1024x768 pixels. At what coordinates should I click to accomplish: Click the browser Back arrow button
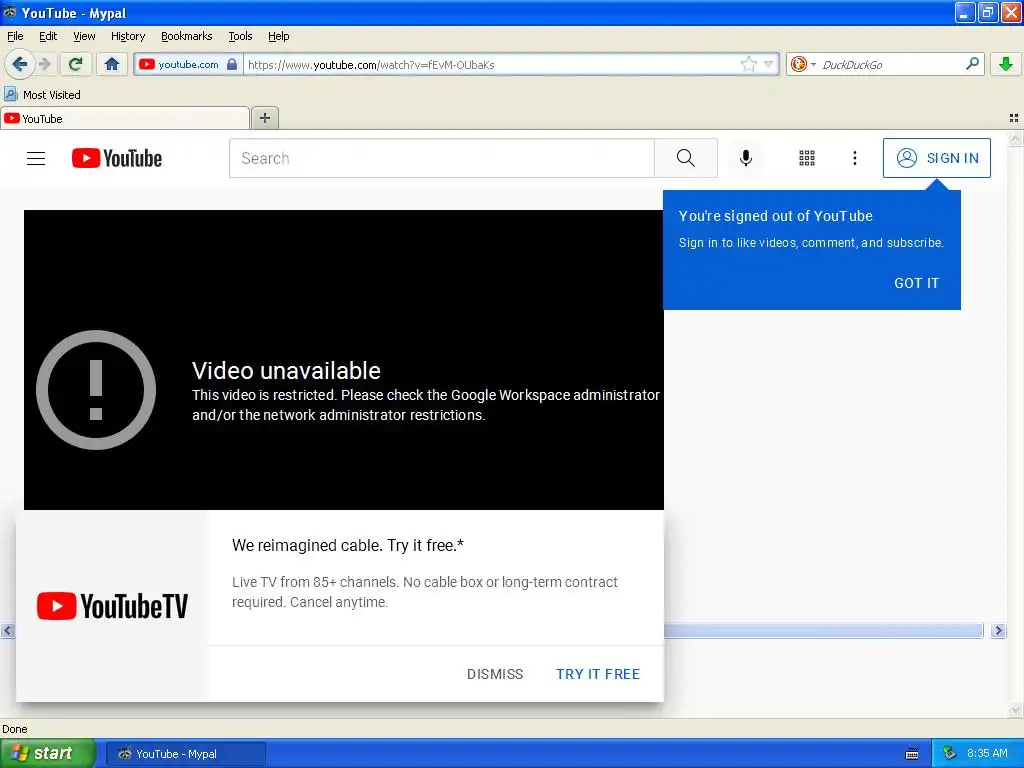[19, 64]
